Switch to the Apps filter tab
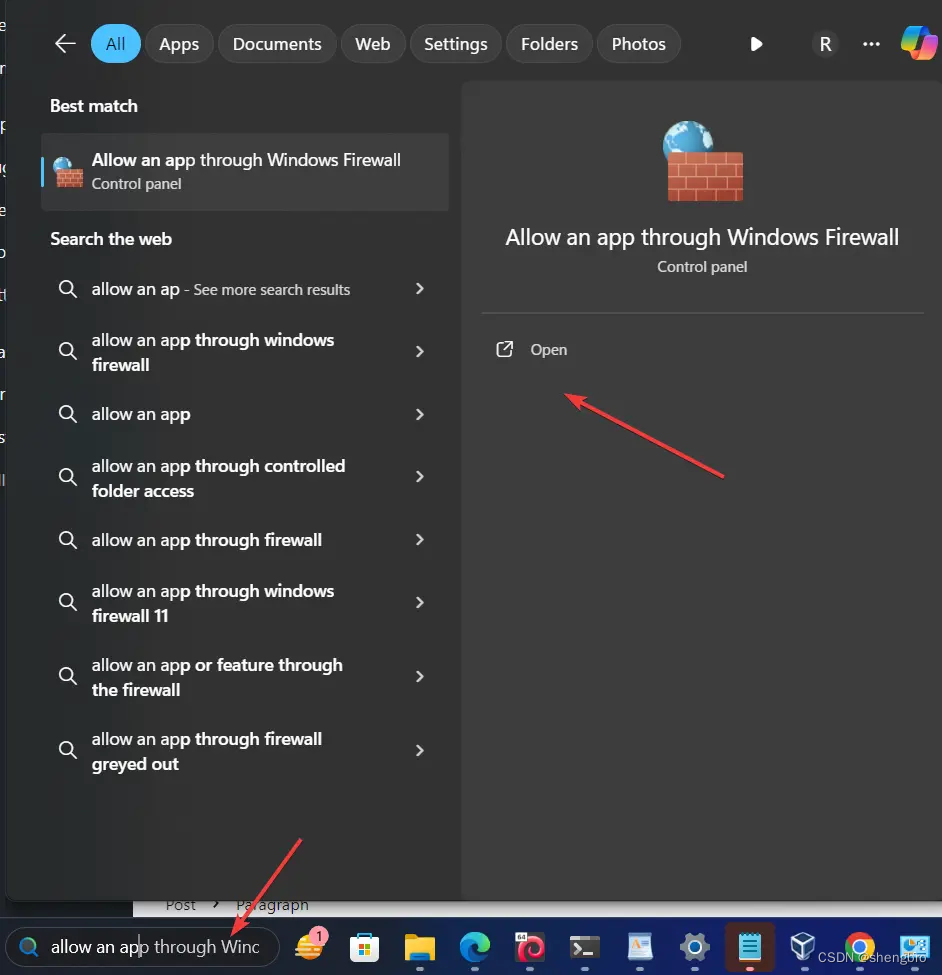This screenshot has width=942, height=975. pos(179,44)
